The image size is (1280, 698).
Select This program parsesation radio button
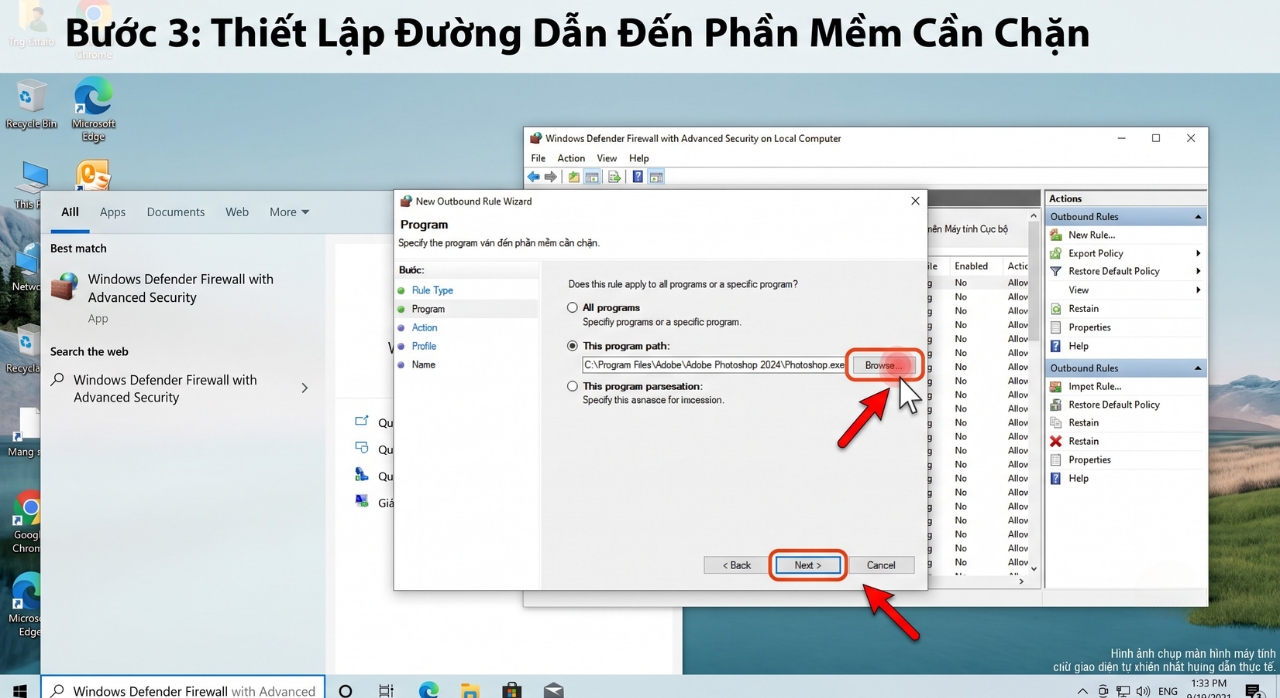(573, 386)
